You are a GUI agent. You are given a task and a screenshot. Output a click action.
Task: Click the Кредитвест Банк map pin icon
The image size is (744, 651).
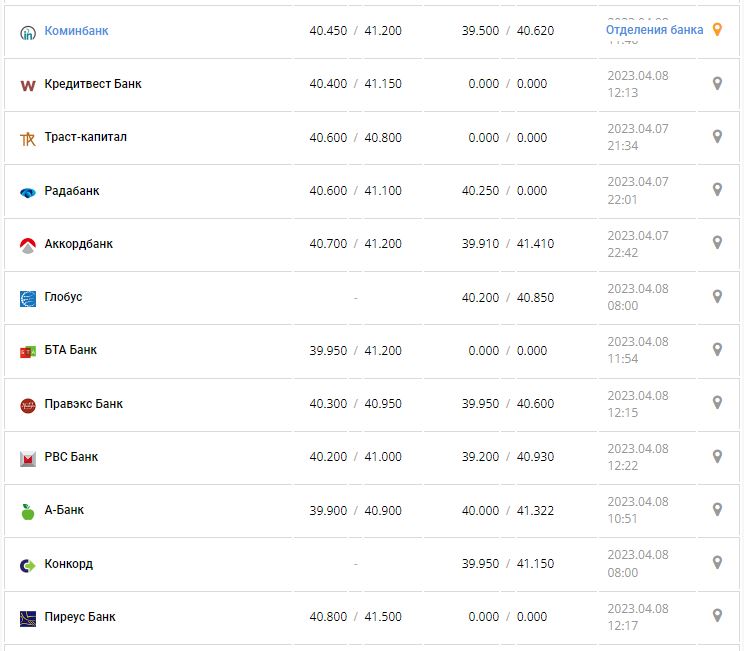click(x=717, y=84)
